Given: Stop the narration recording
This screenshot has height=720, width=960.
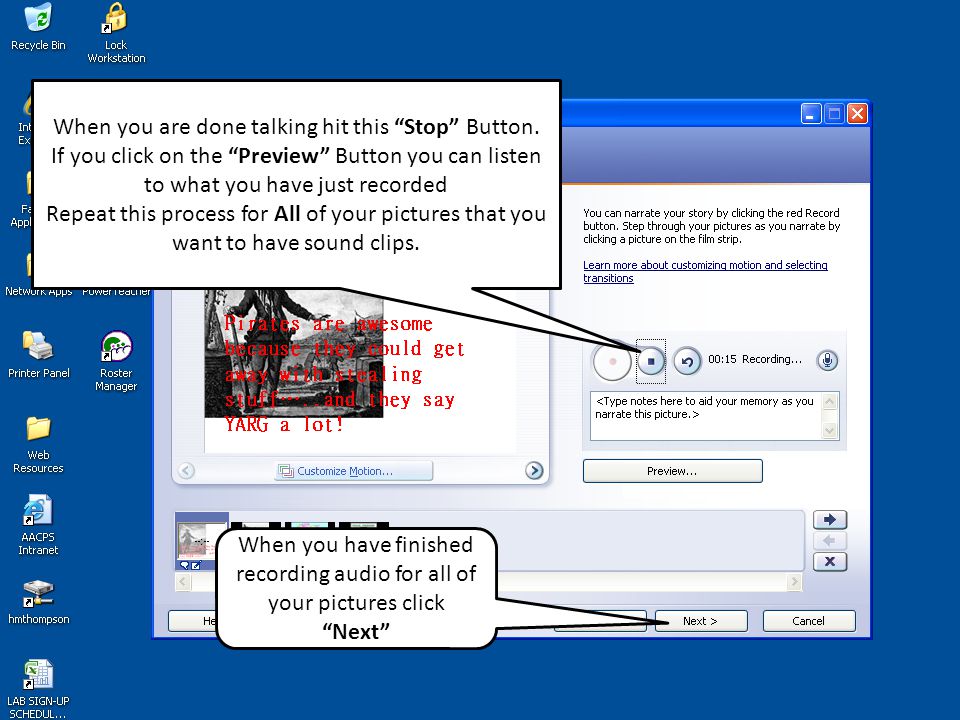Looking at the screenshot, I should [x=651, y=361].
